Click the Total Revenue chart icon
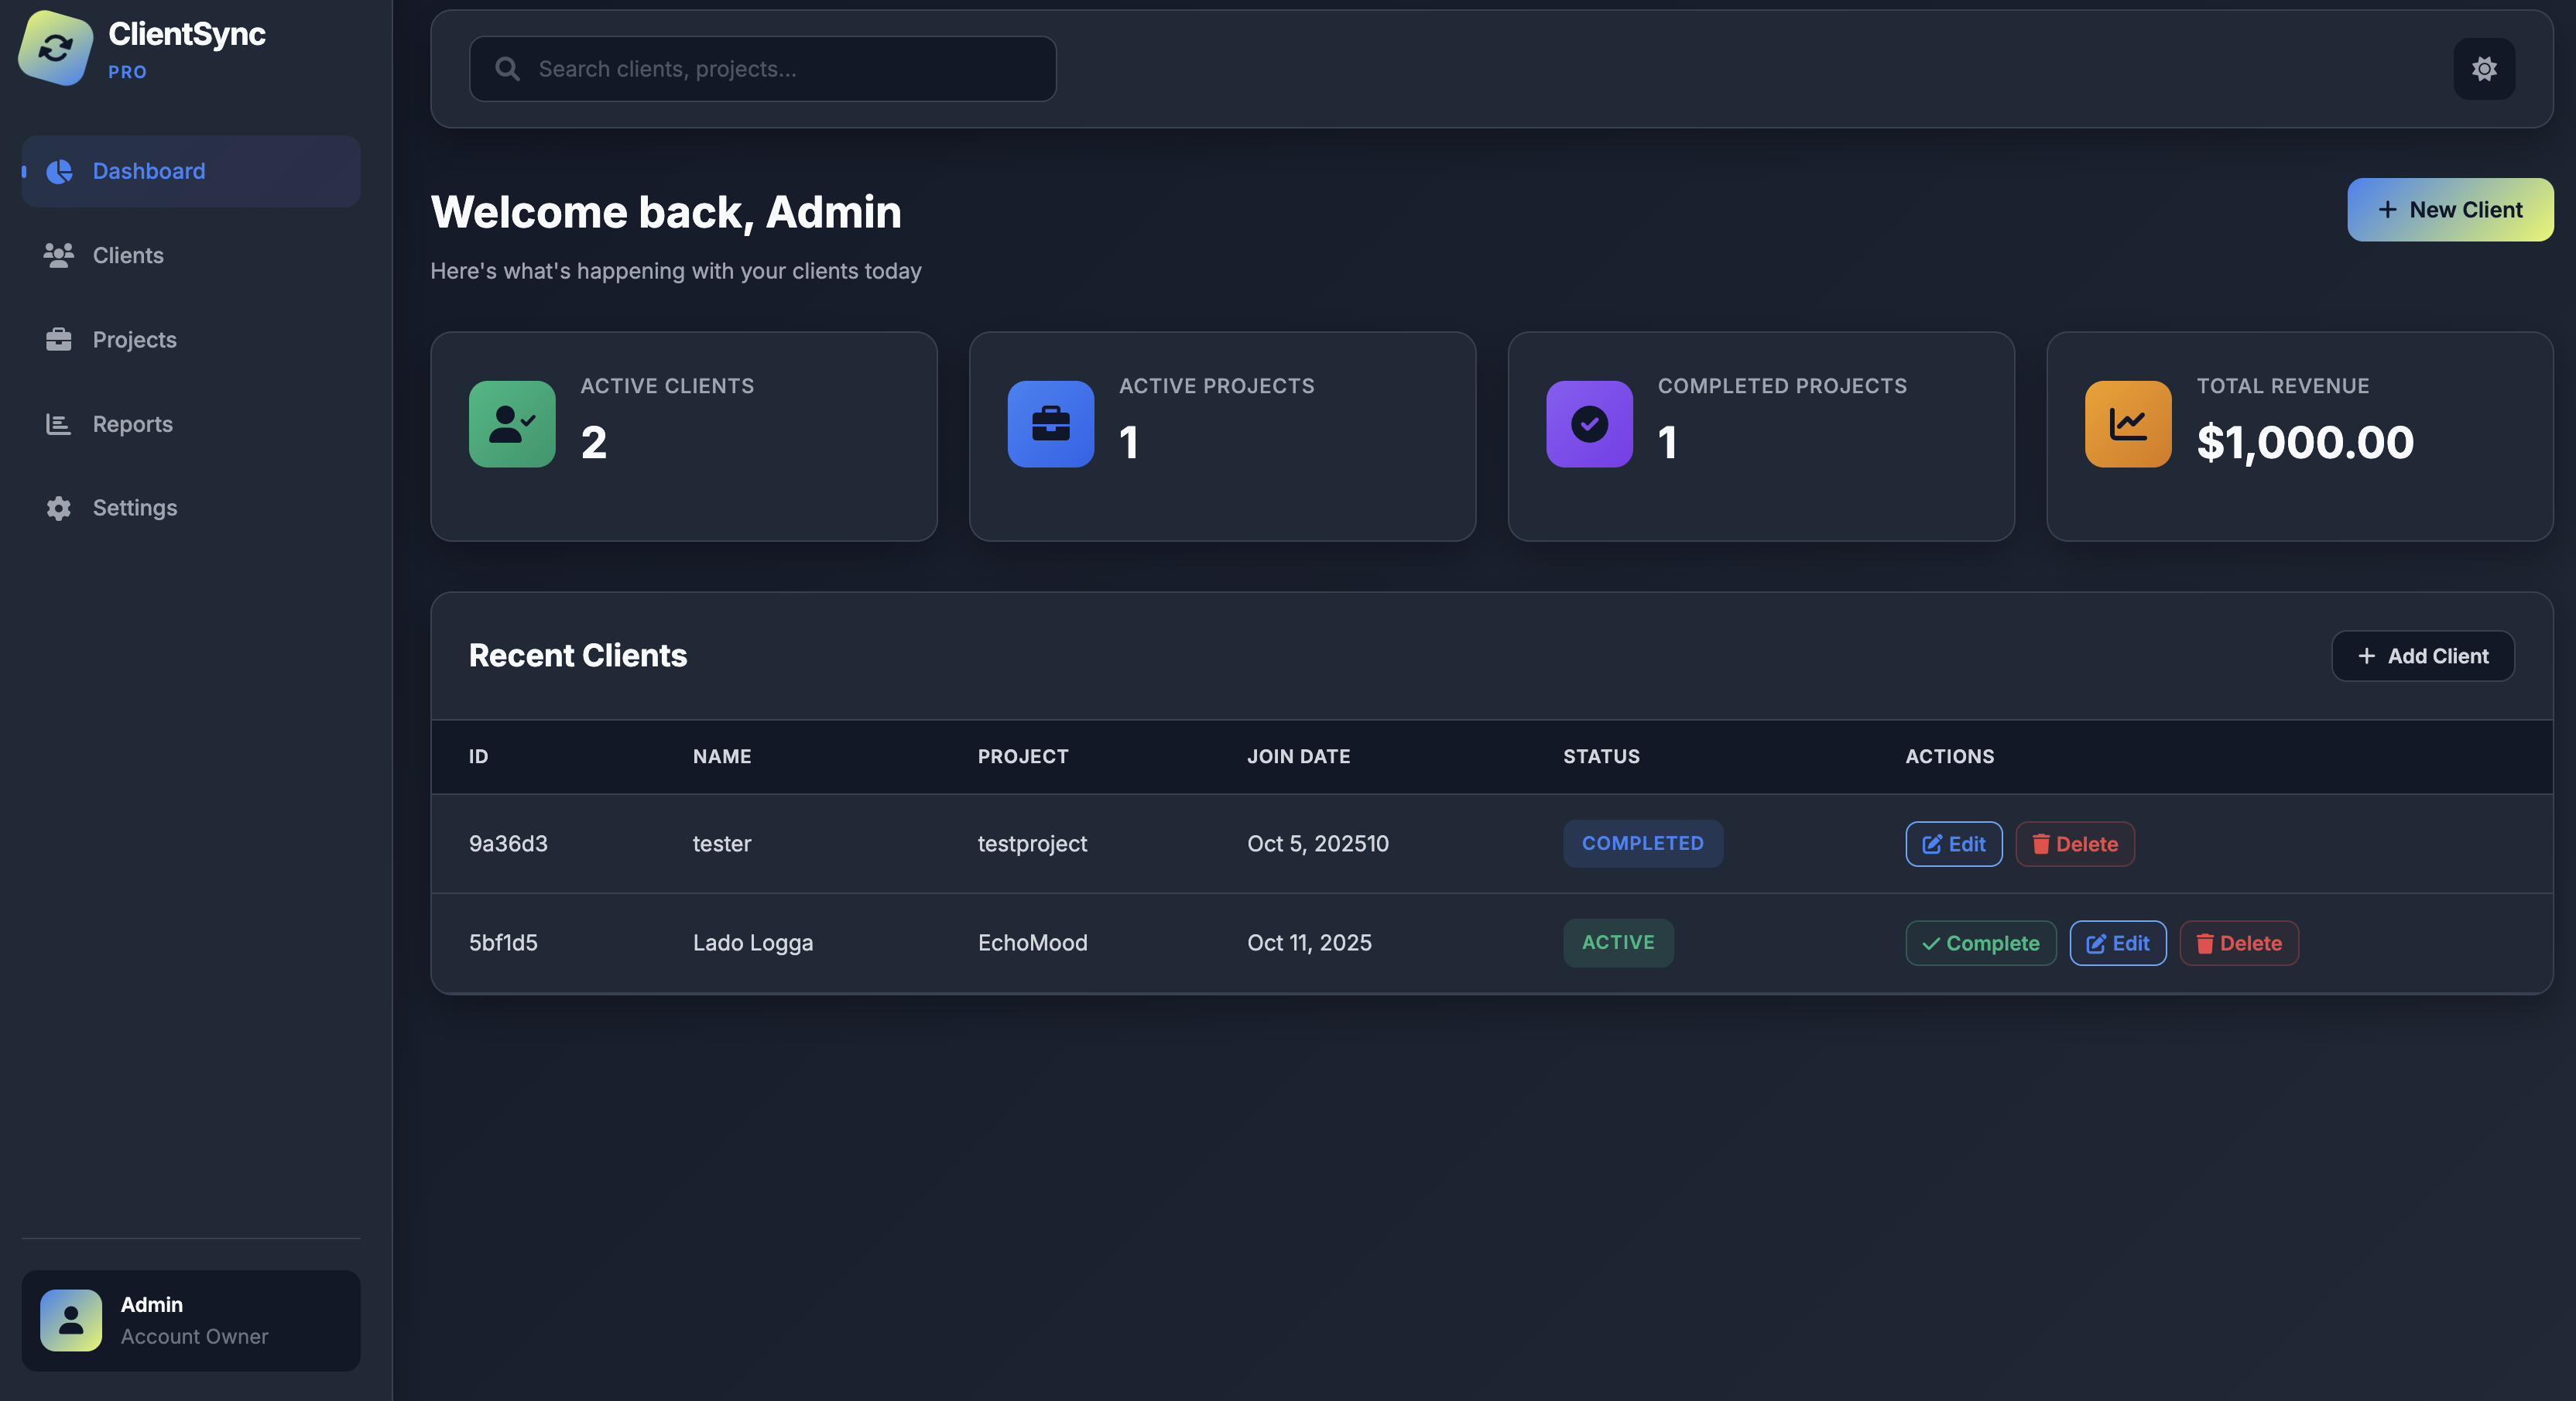Image resolution: width=2576 pixels, height=1401 pixels. pos(2127,424)
